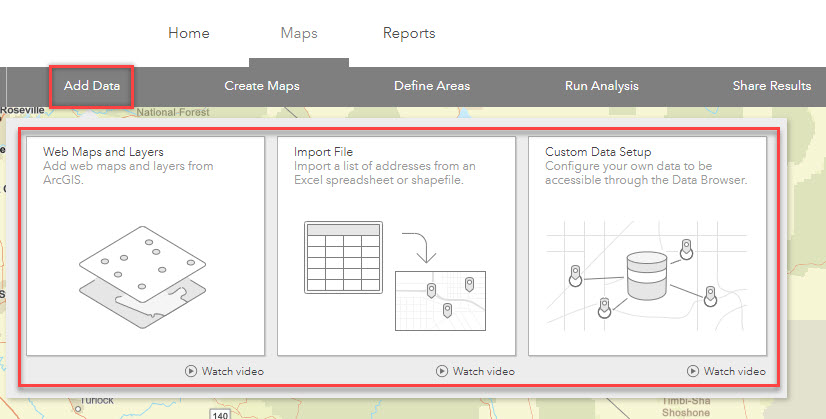
Task: Play video icon for Custom Data Setup
Action: click(693, 371)
